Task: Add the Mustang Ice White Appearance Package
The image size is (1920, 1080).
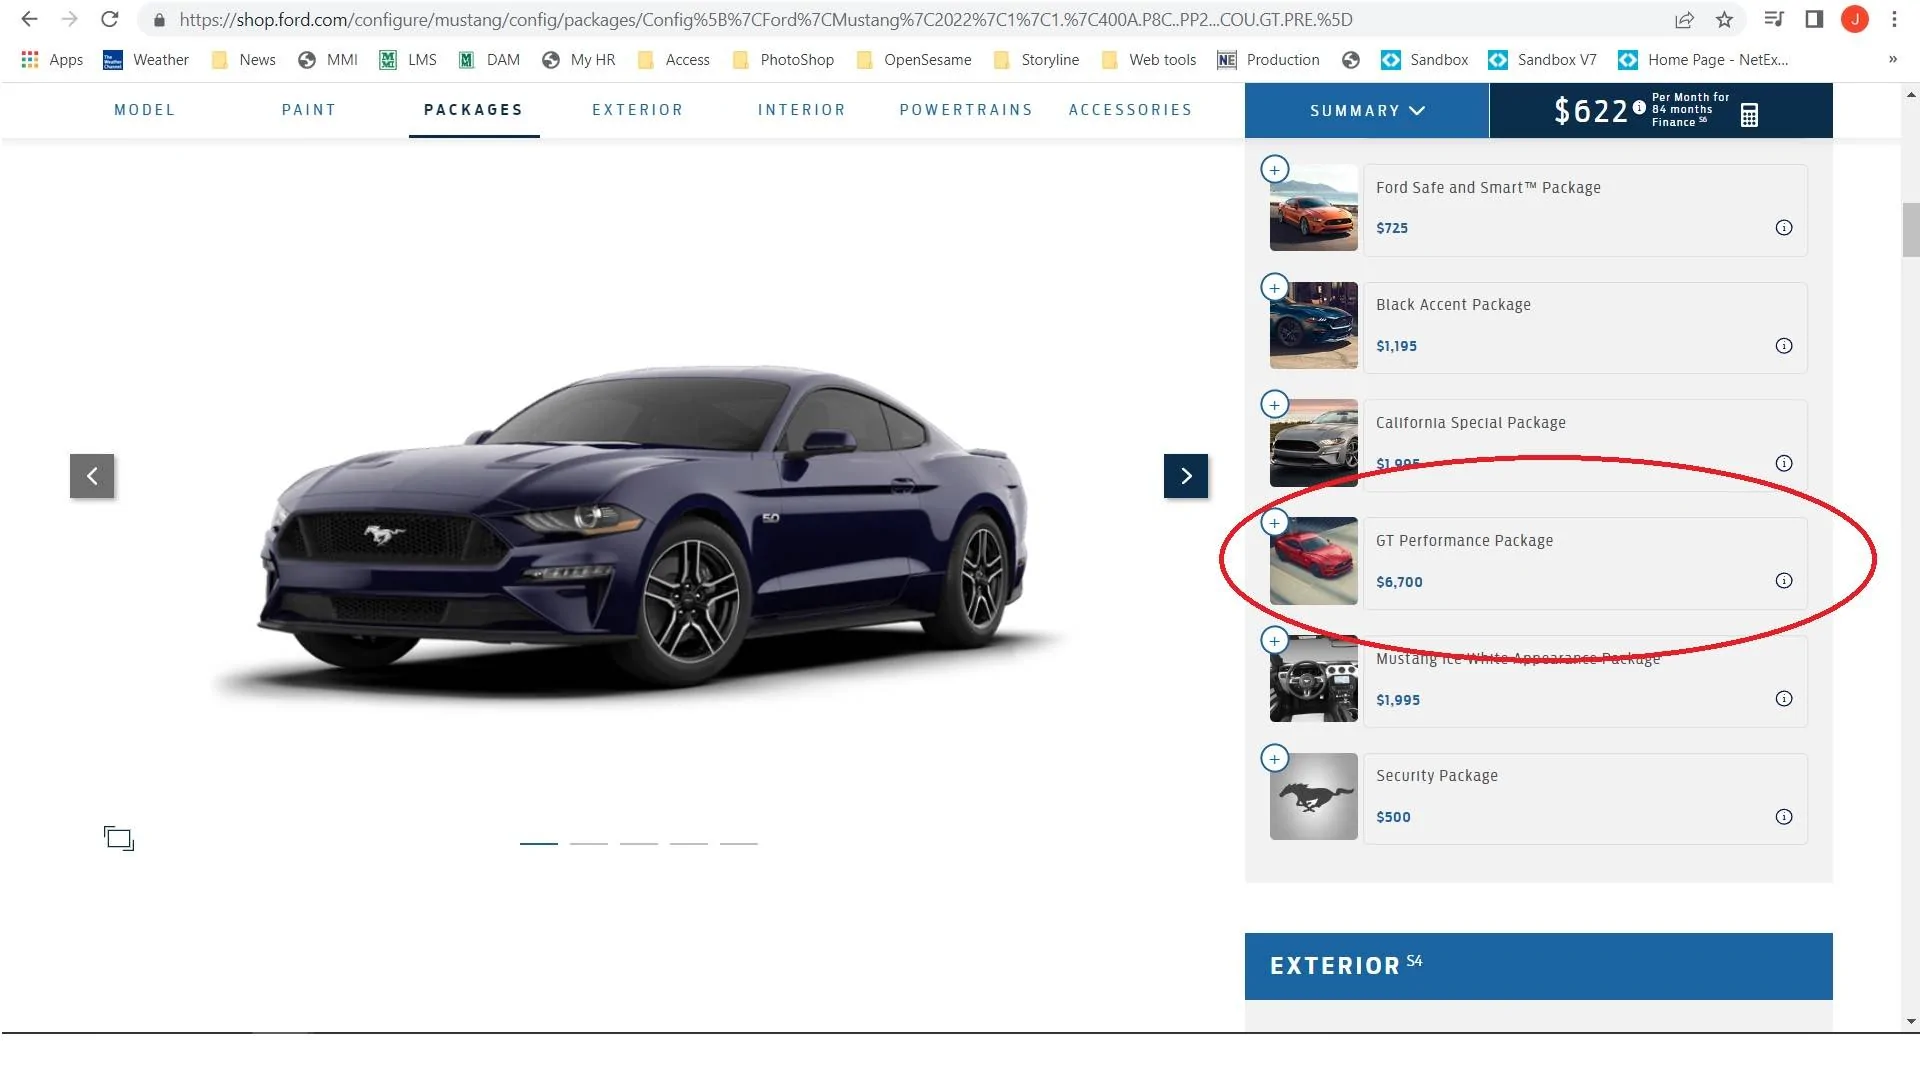Action: pos(1274,641)
